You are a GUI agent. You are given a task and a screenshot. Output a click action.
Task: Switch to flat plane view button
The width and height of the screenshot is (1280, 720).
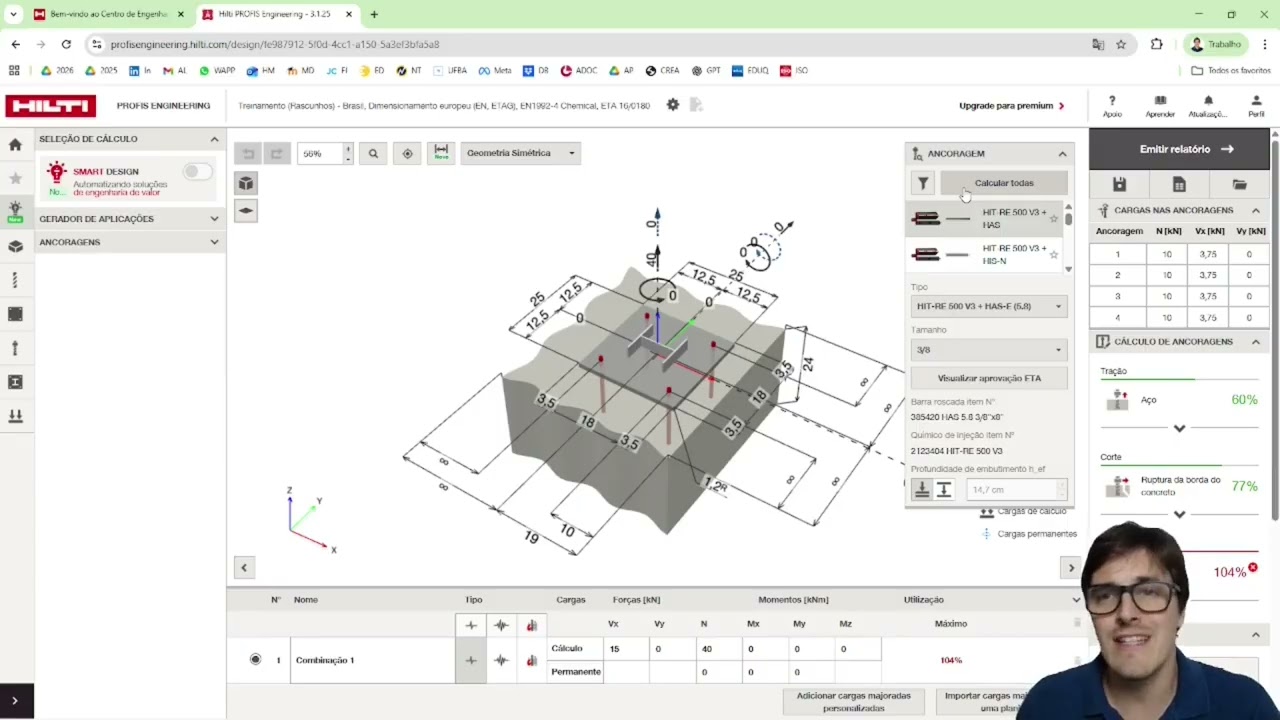pyautogui.click(x=246, y=210)
